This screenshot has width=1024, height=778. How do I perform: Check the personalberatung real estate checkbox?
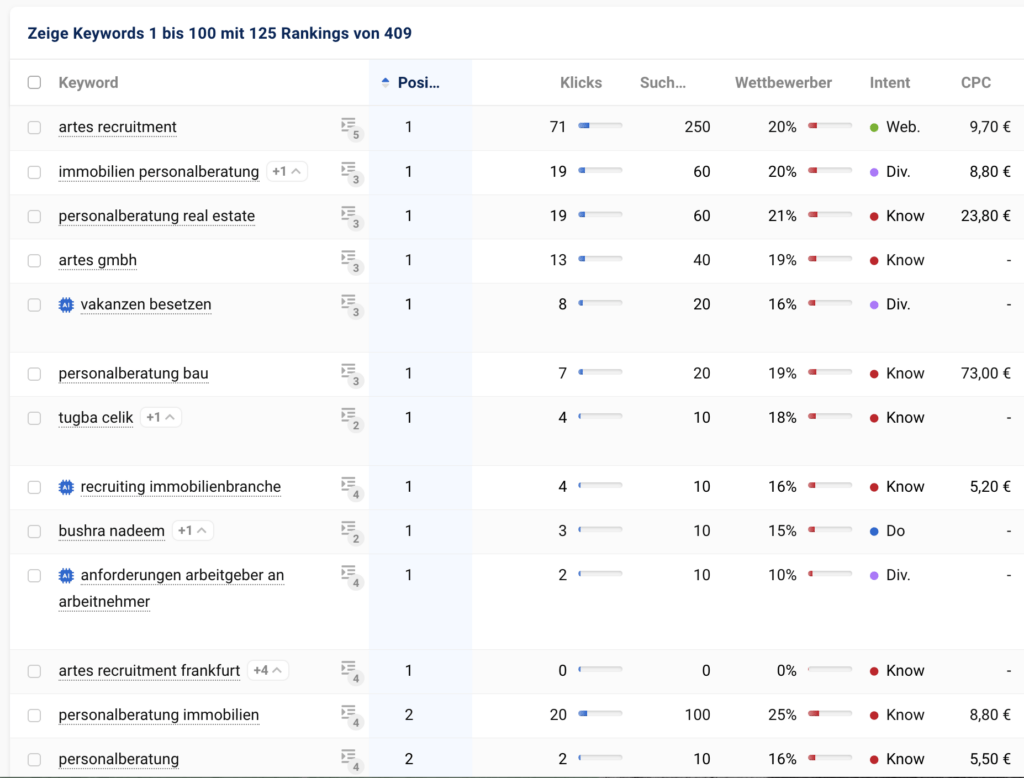coord(34,216)
